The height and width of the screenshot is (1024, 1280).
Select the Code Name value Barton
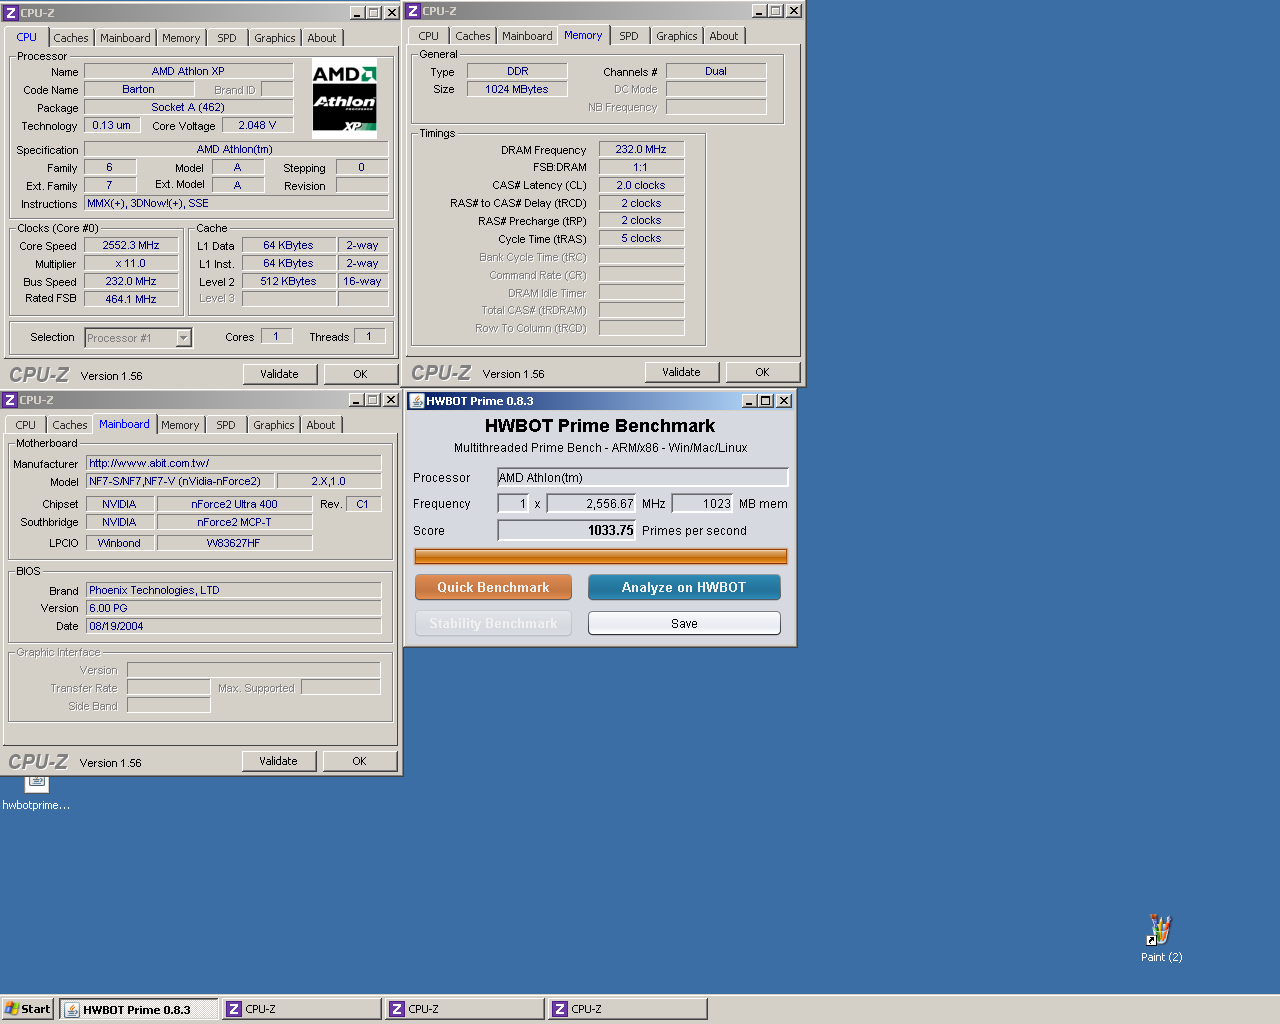pyautogui.click(x=139, y=89)
